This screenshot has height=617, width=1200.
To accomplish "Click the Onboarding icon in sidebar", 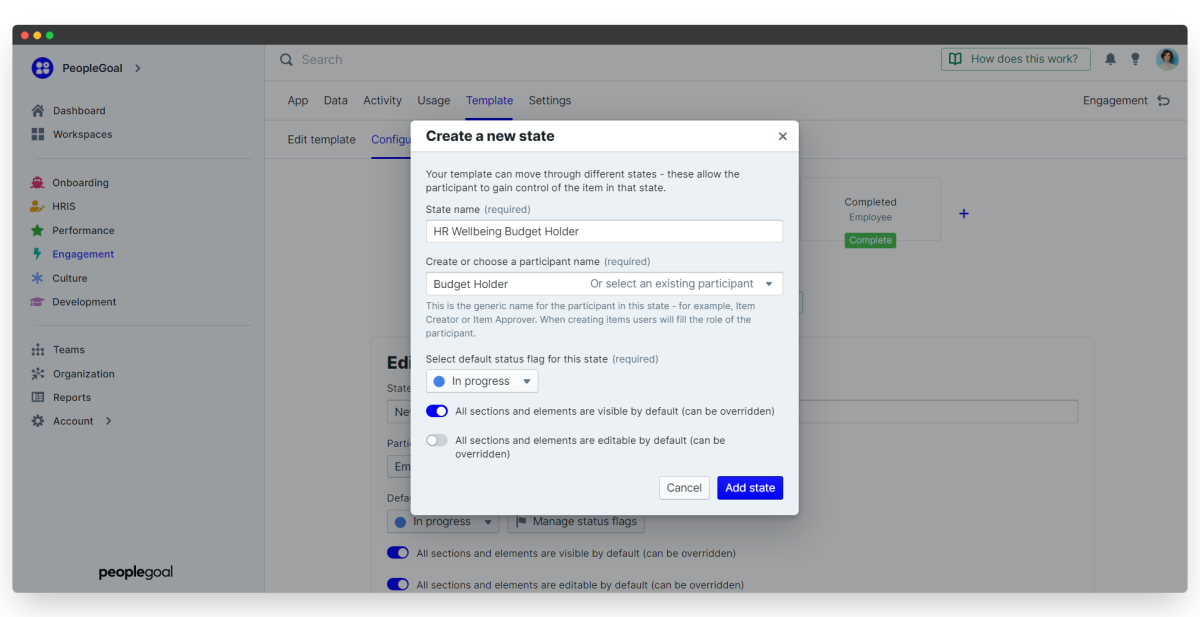I will tap(38, 183).
